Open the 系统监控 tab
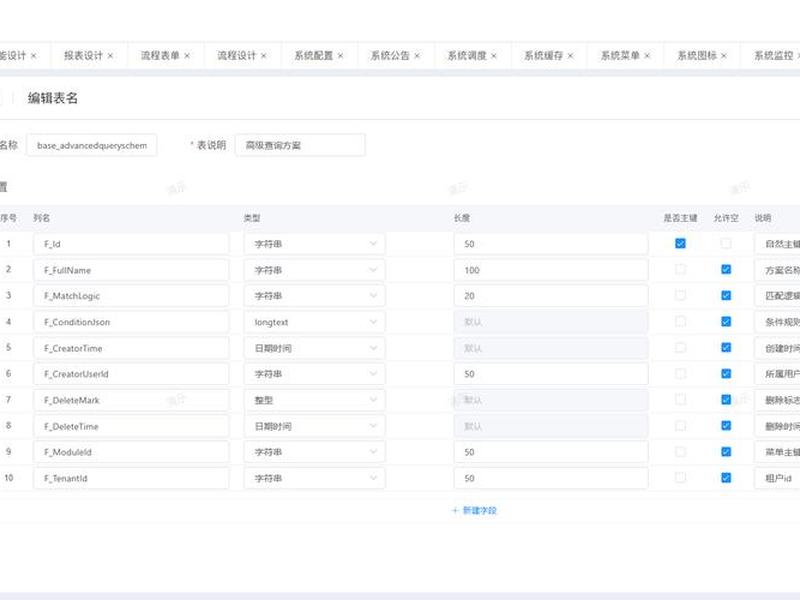 click(x=773, y=56)
